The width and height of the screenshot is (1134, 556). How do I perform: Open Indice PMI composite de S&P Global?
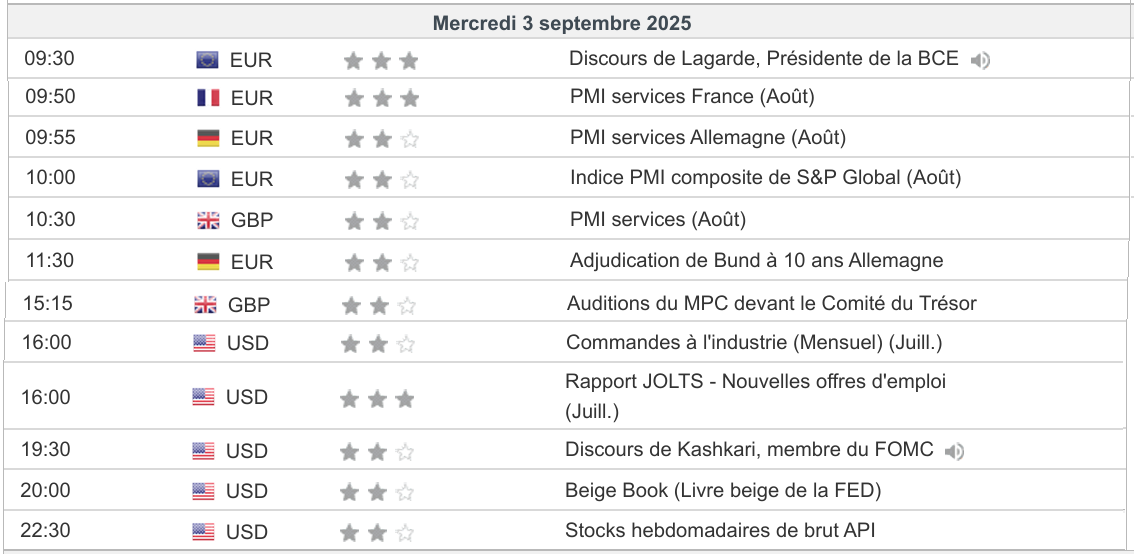pos(765,179)
